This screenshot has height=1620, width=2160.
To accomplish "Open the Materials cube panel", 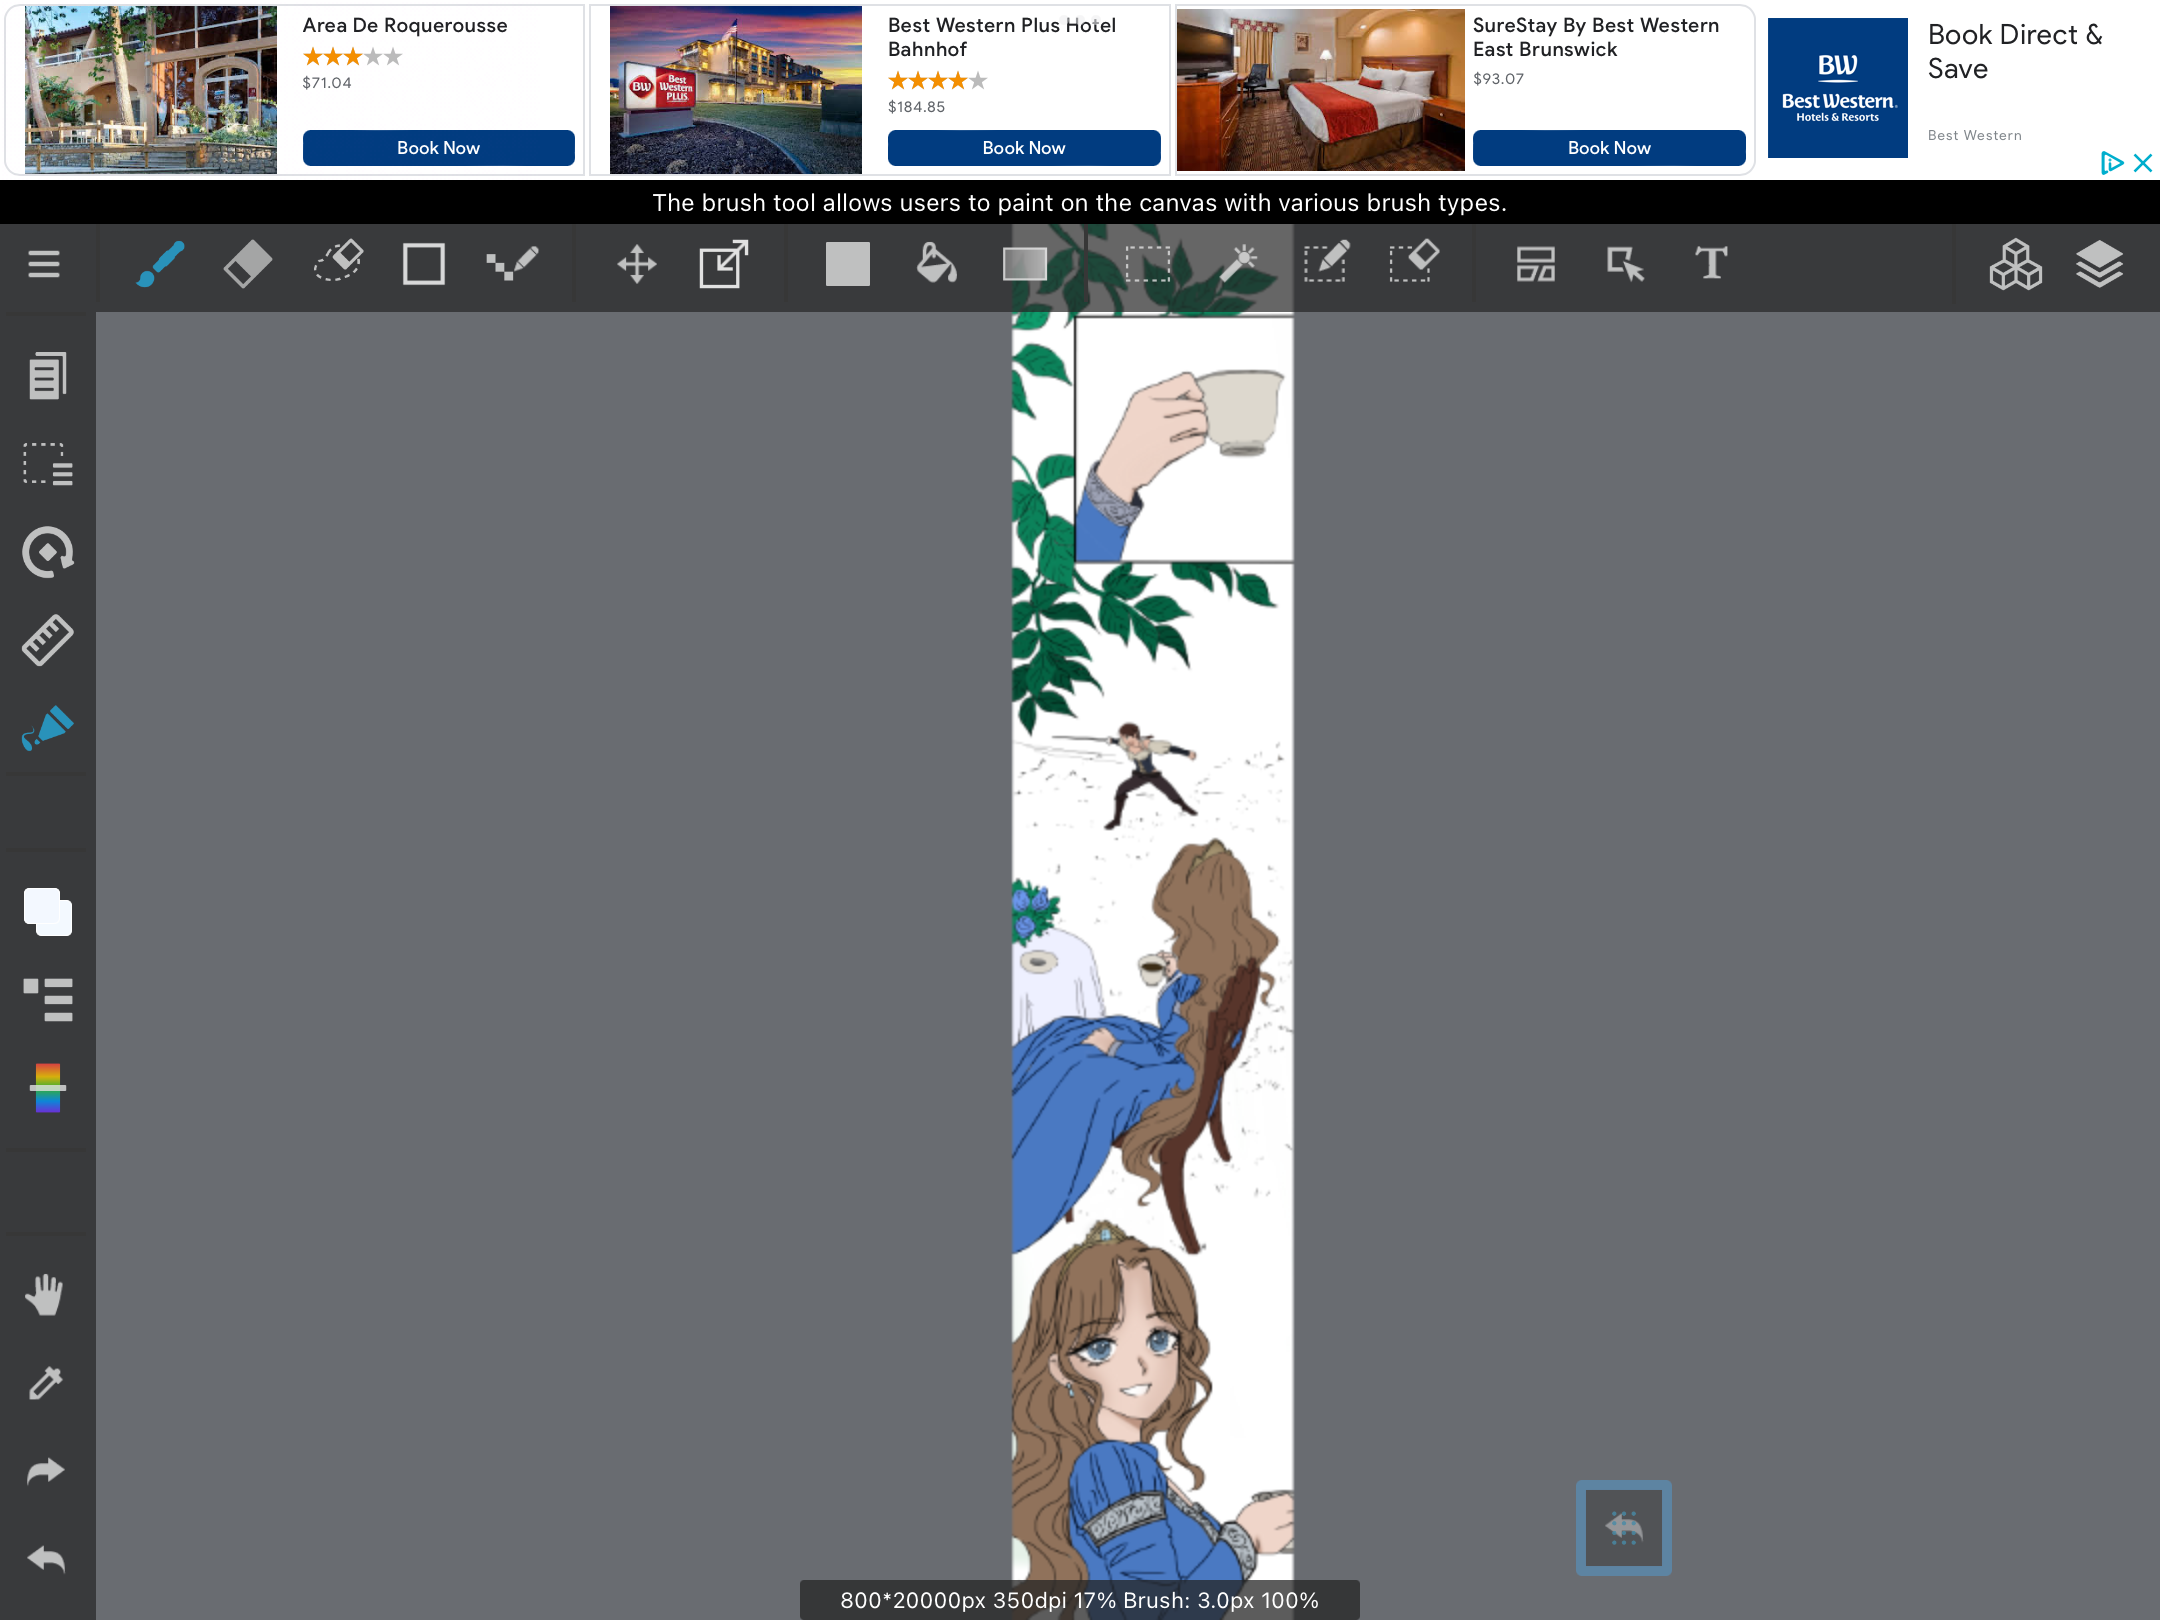I will point(2015,264).
